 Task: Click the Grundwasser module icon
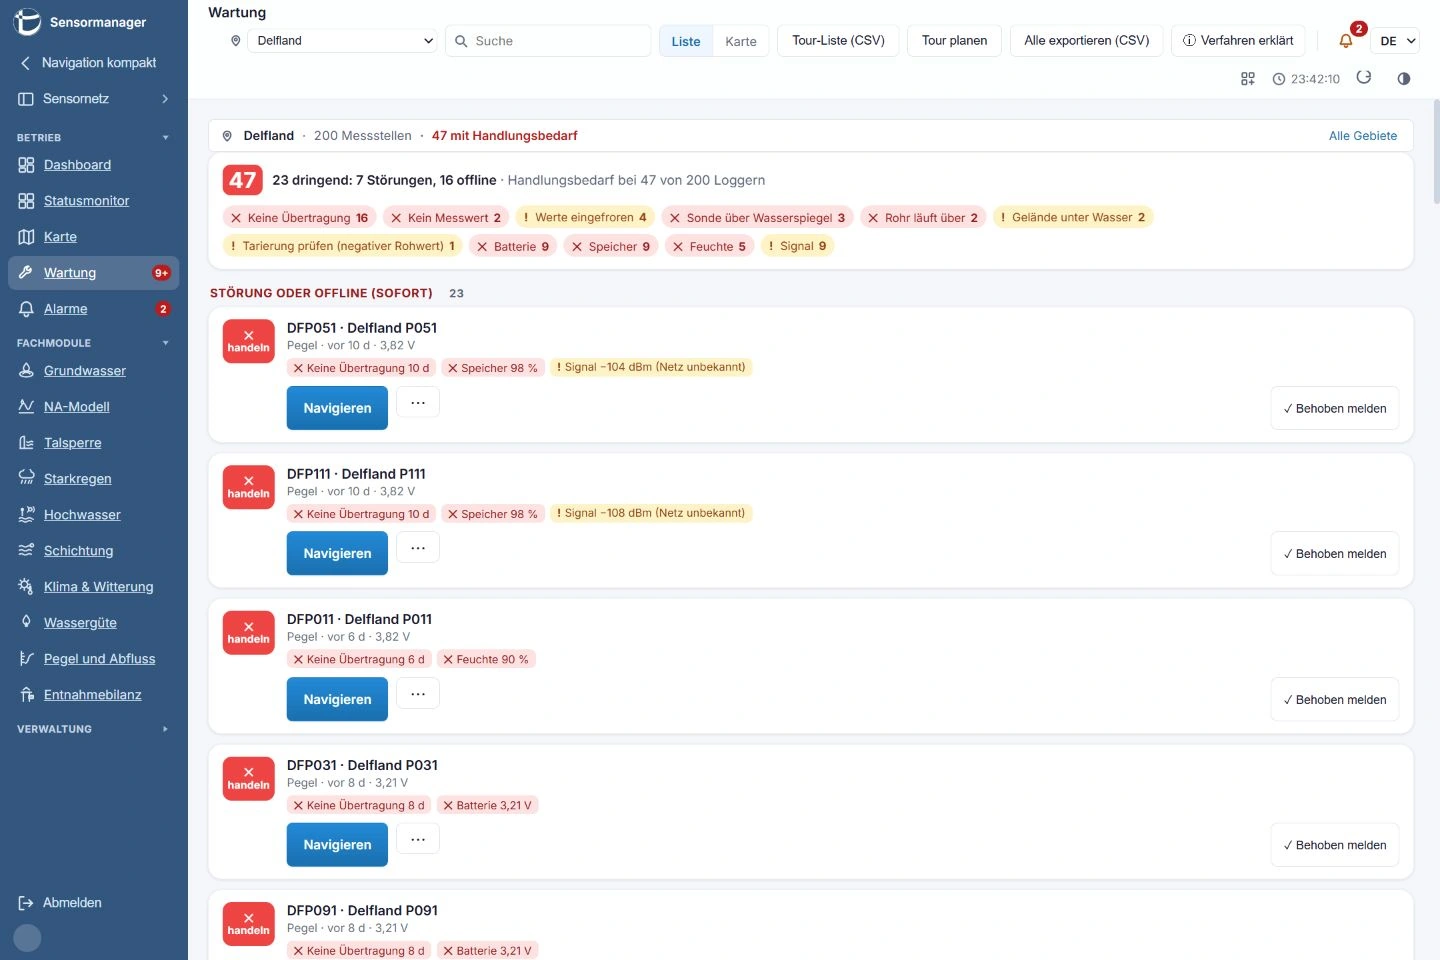pyautogui.click(x=26, y=371)
